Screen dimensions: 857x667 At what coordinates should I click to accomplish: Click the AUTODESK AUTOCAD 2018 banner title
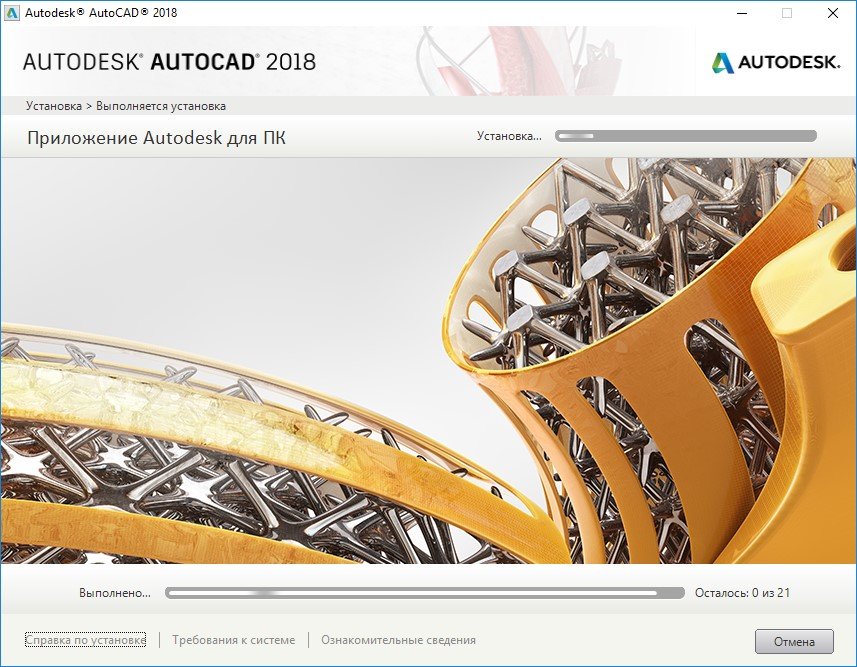(x=169, y=62)
